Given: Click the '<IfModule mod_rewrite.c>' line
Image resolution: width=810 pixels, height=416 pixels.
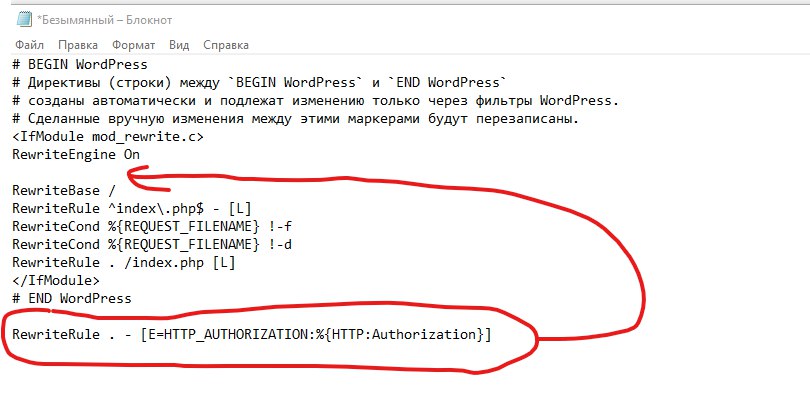Looking at the screenshot, I should tap(108, 137).
